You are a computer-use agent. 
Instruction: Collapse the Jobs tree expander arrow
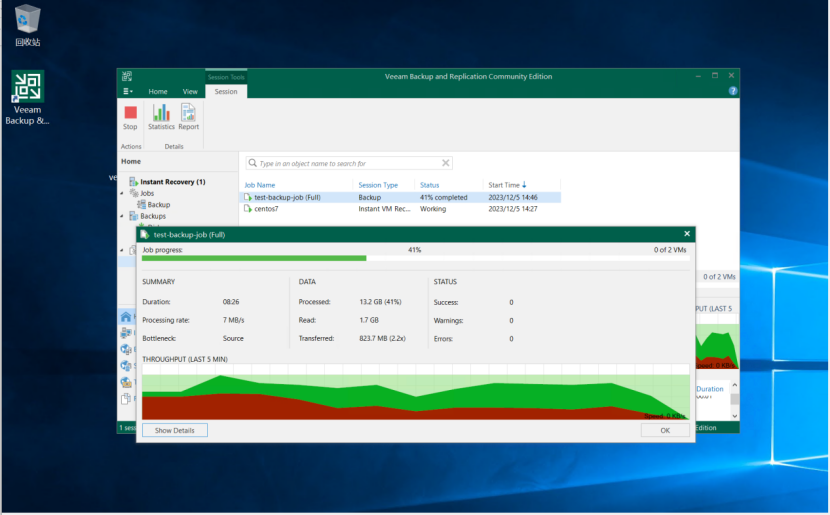coord(122,193)
